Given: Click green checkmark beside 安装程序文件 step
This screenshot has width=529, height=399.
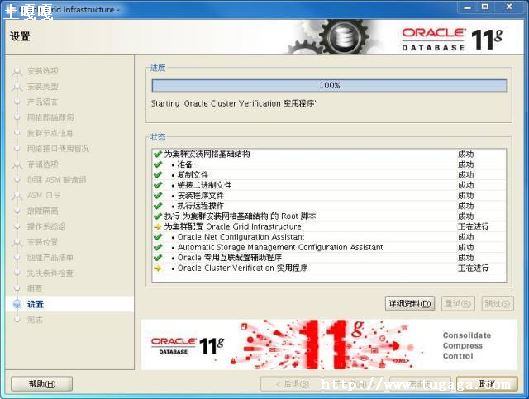Looking at the screenshot, I should coord(158,196).
